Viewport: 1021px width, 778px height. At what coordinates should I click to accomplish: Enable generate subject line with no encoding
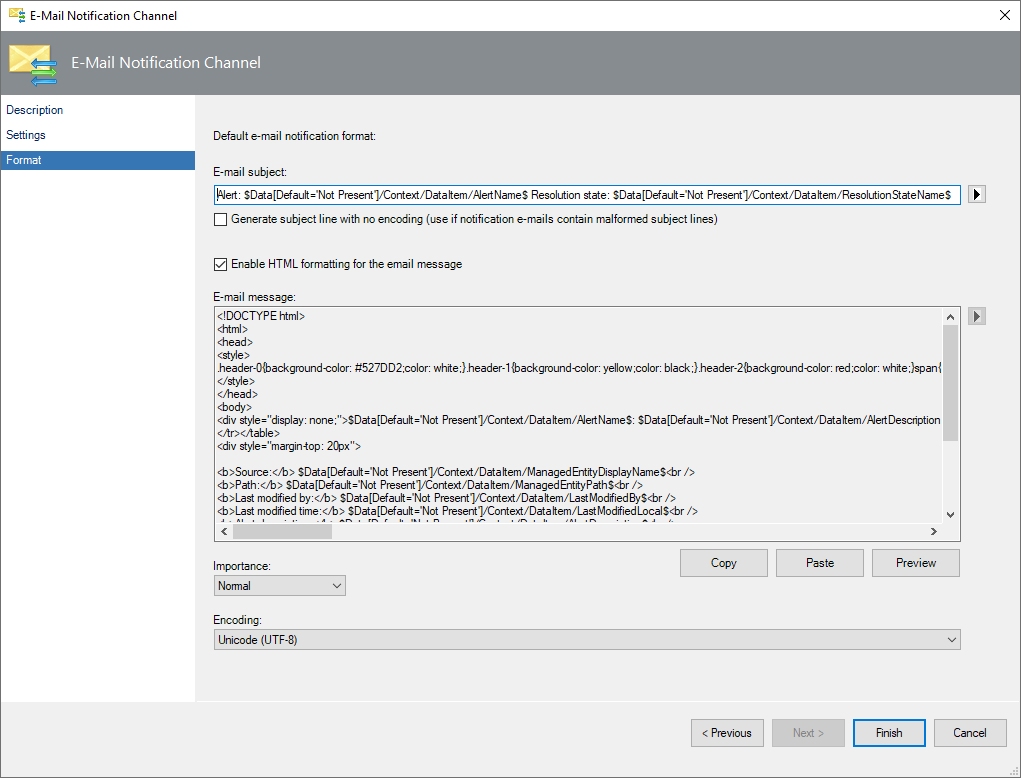click(x=221, y=218)
